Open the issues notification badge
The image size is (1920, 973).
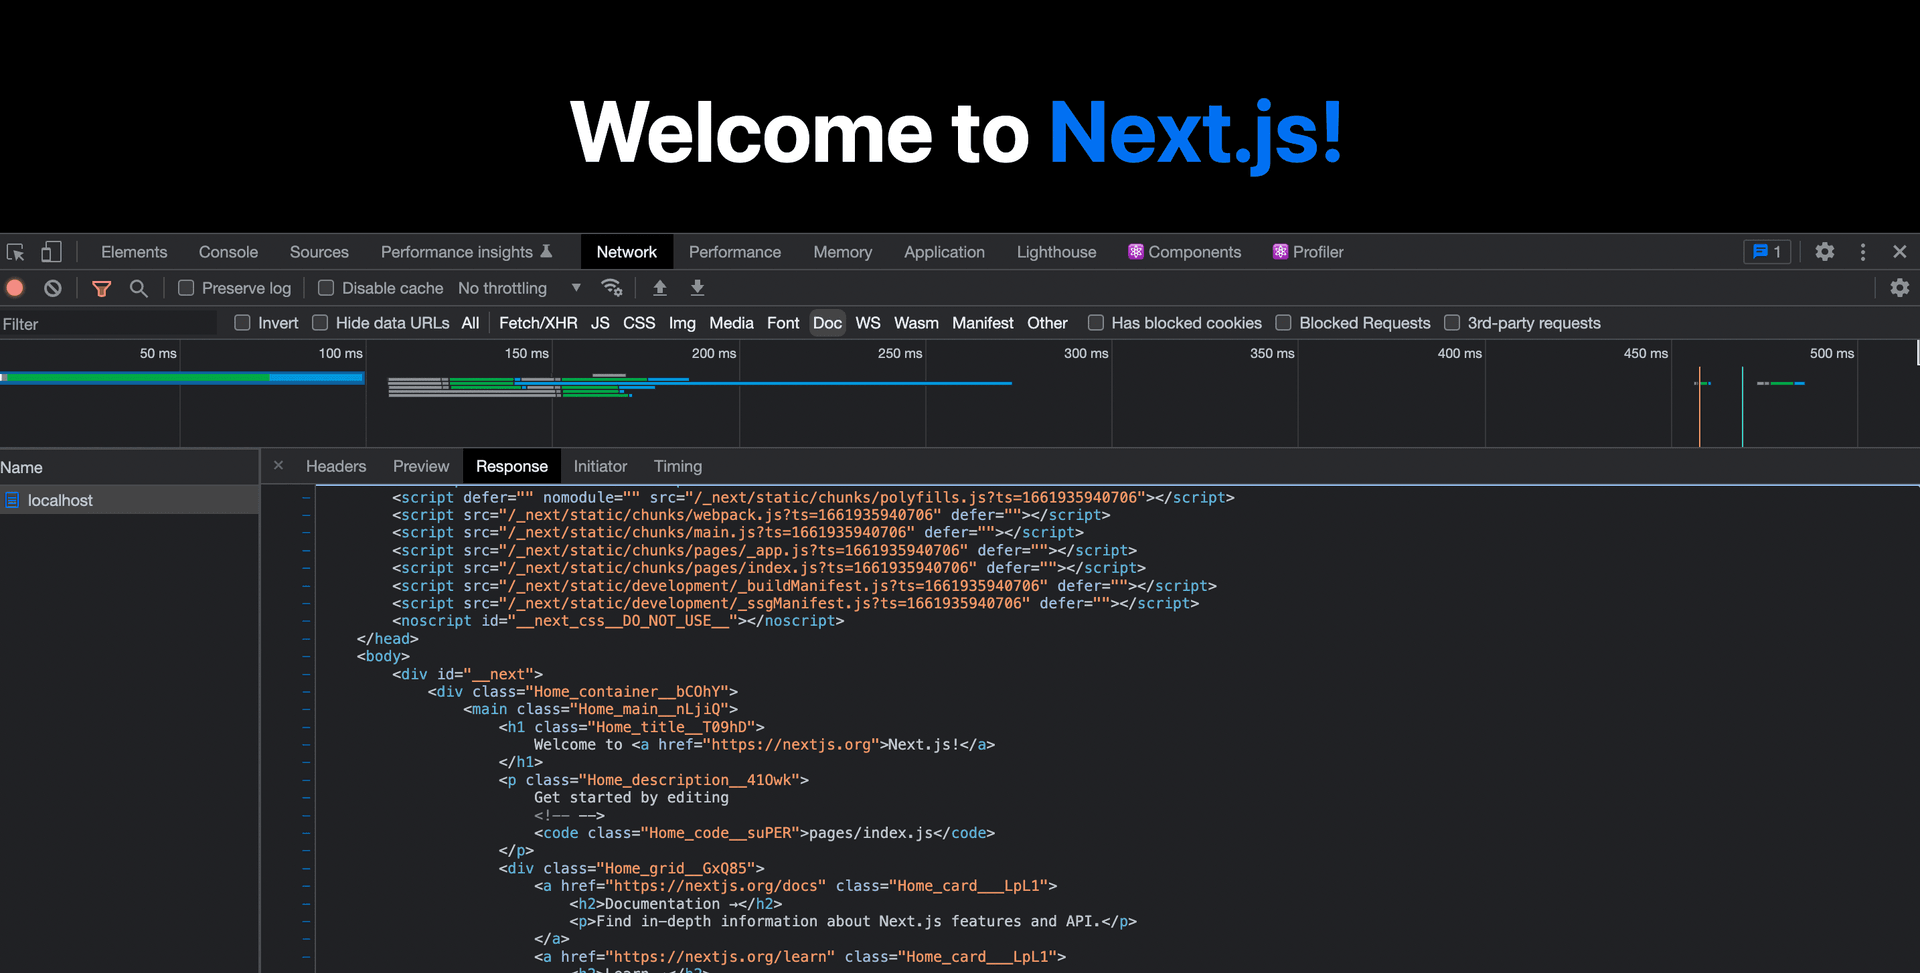coord(1767,252)
